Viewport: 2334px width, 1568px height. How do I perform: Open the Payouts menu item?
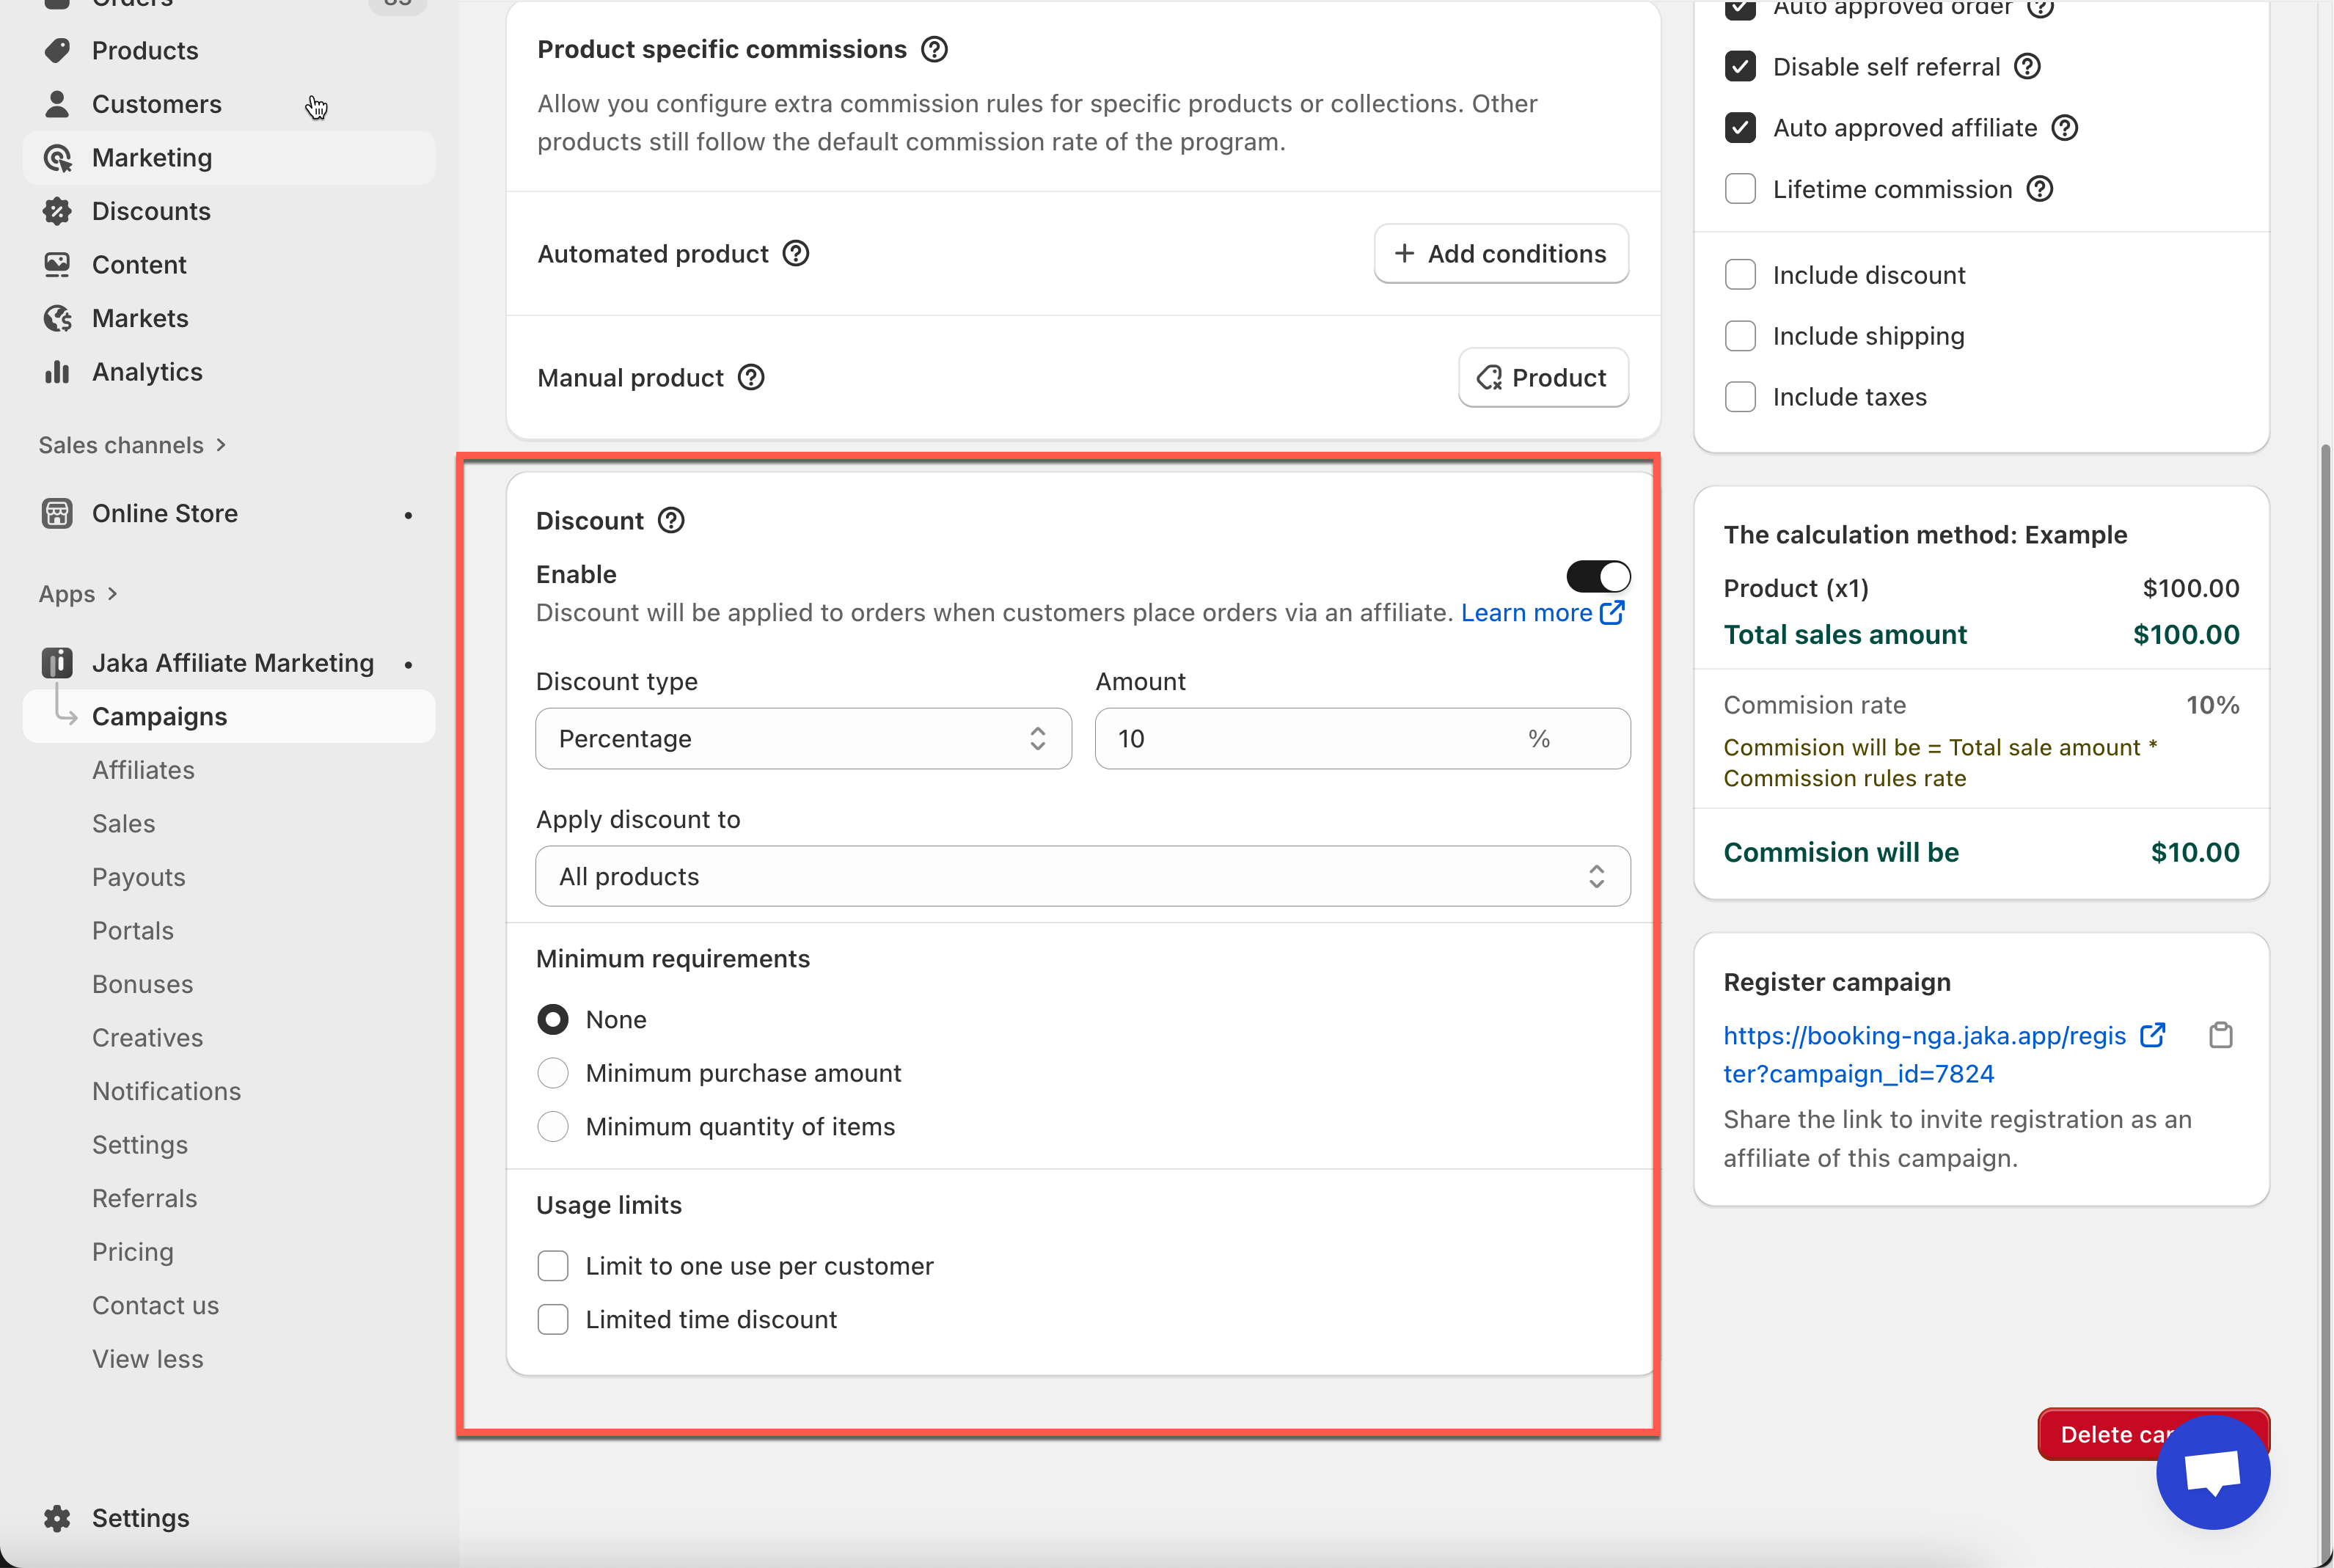pos(139,877)
